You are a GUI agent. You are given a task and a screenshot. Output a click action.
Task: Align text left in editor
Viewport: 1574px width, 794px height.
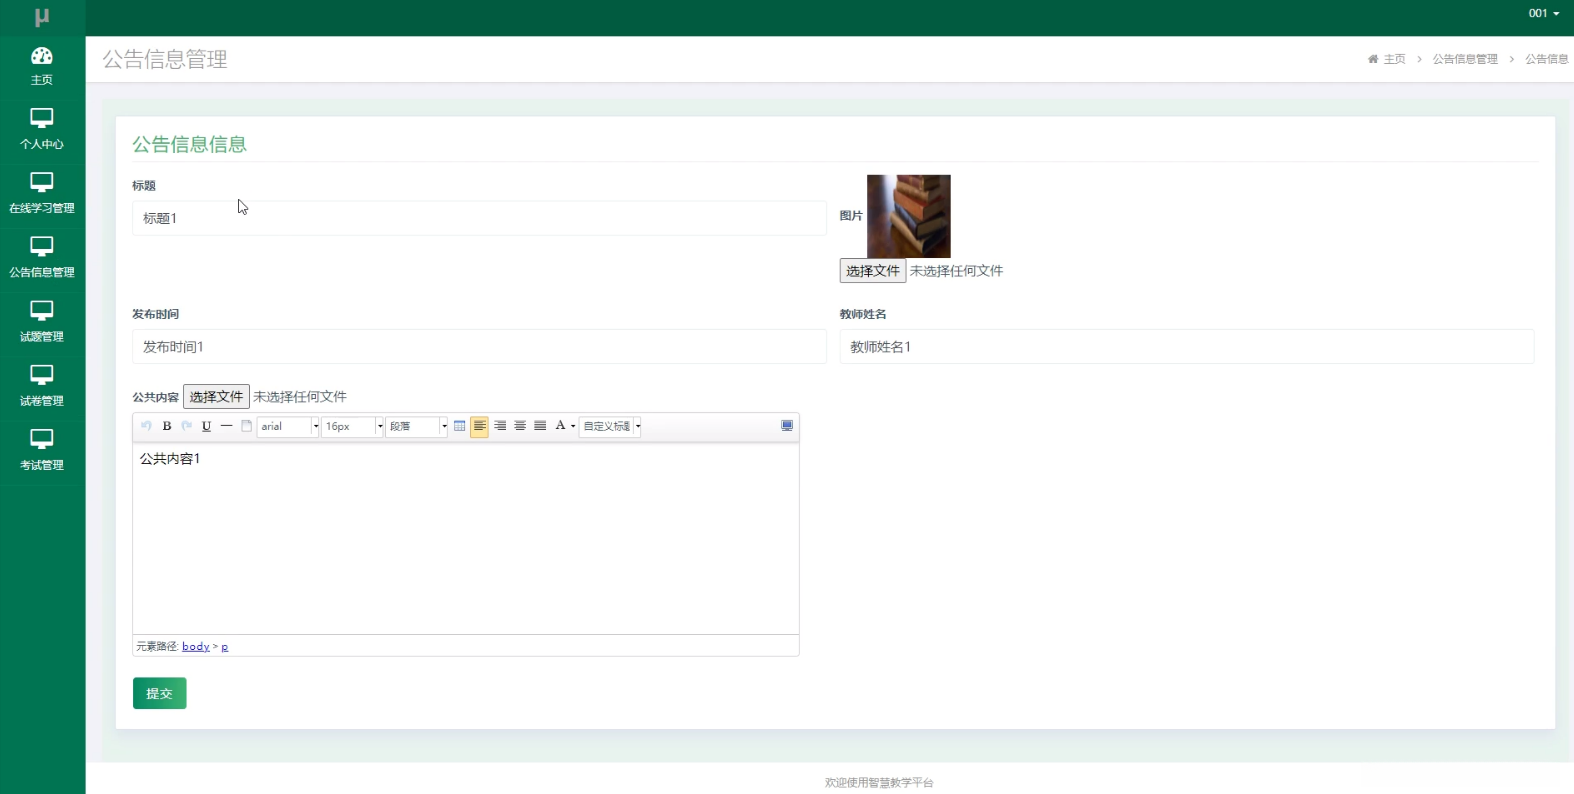(480, 426)
